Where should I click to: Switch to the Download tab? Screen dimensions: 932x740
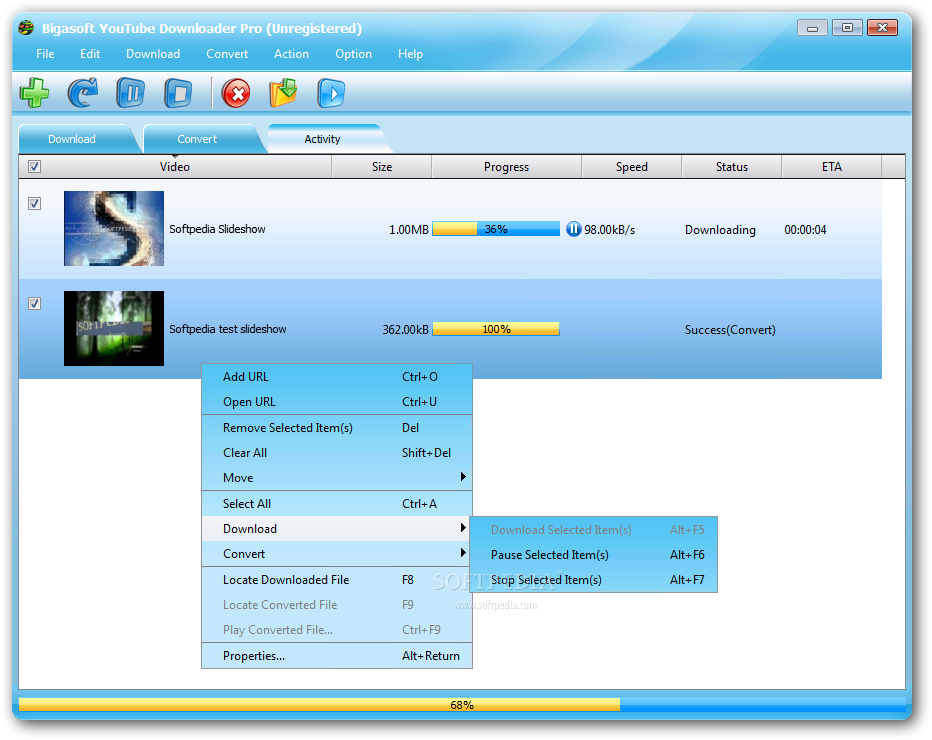72,139
